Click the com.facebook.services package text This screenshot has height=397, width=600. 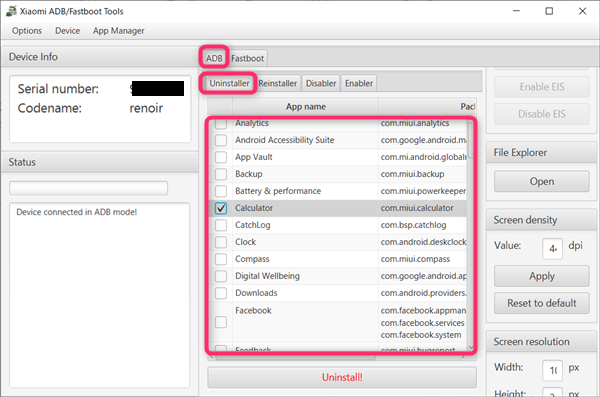pyautogui.click(x=422, y=323)
